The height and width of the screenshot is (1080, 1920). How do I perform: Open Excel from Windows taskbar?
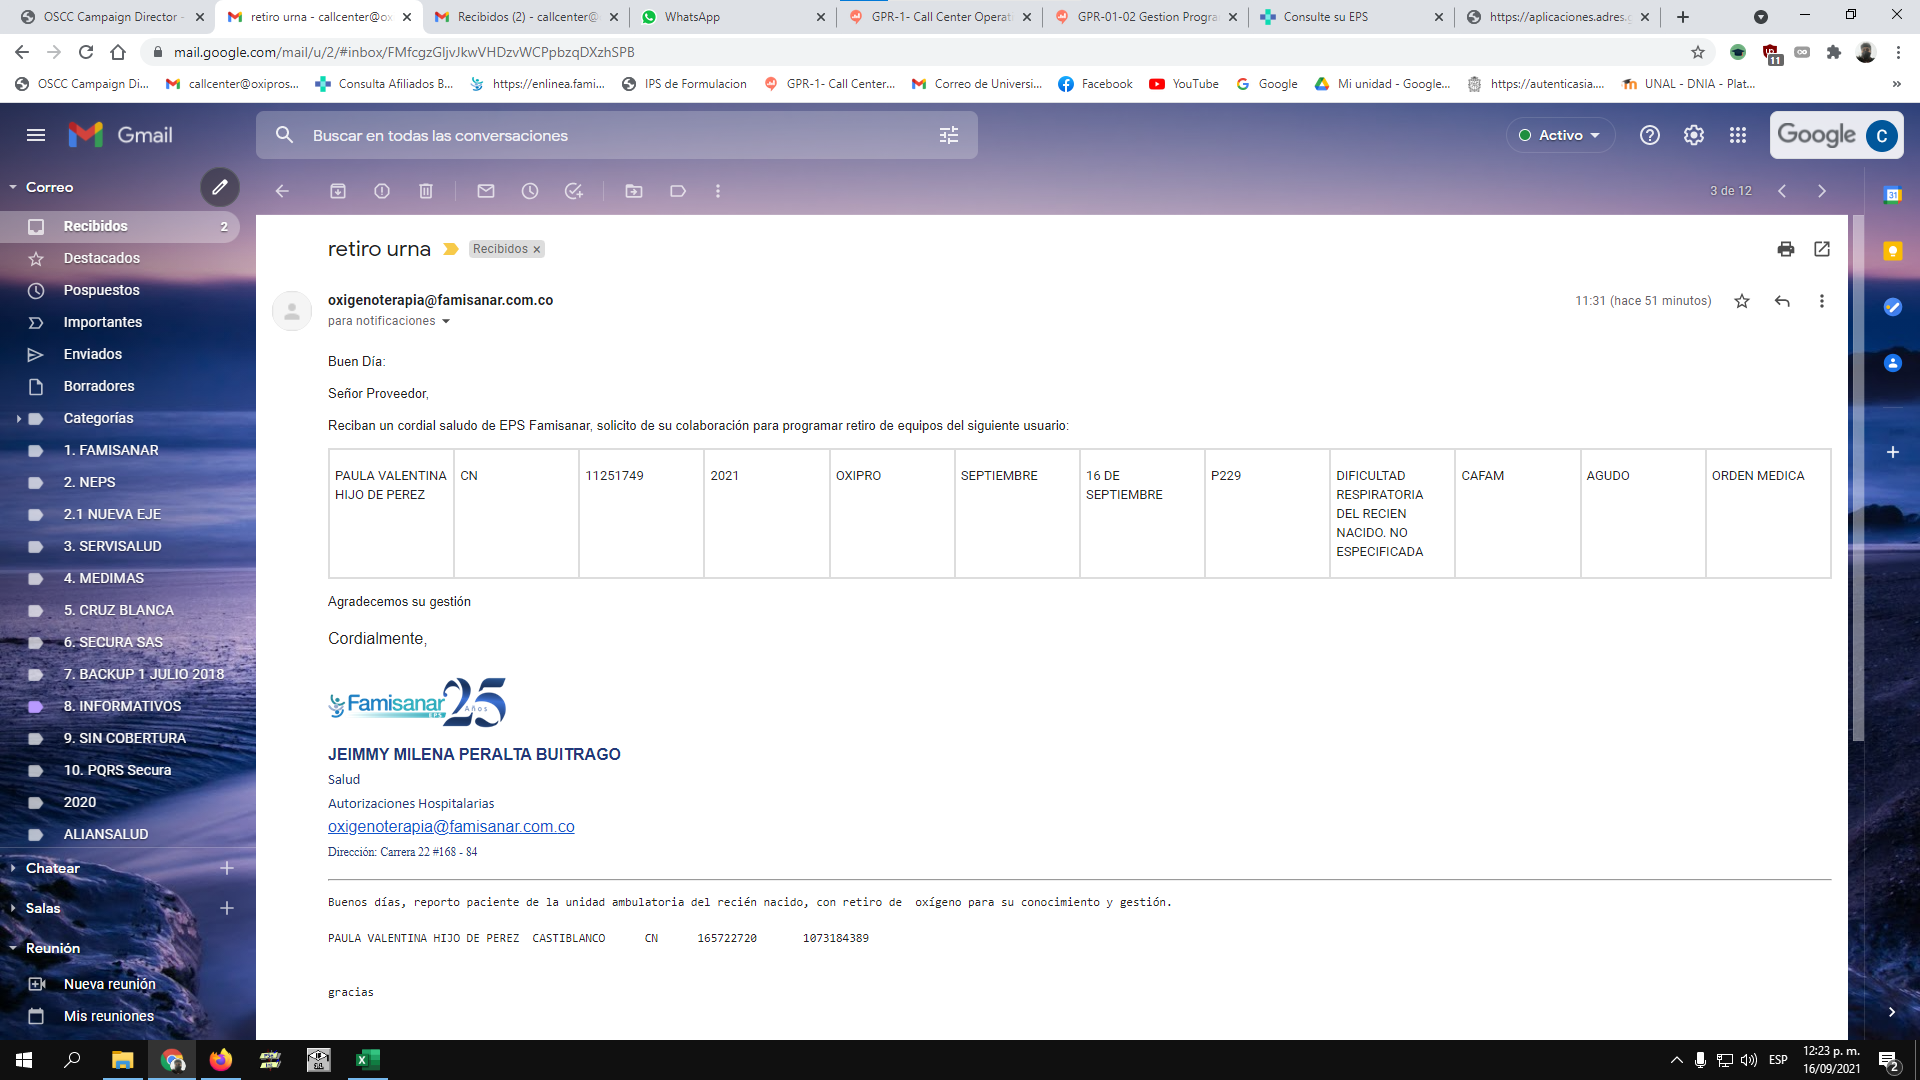pos(367,1060)
